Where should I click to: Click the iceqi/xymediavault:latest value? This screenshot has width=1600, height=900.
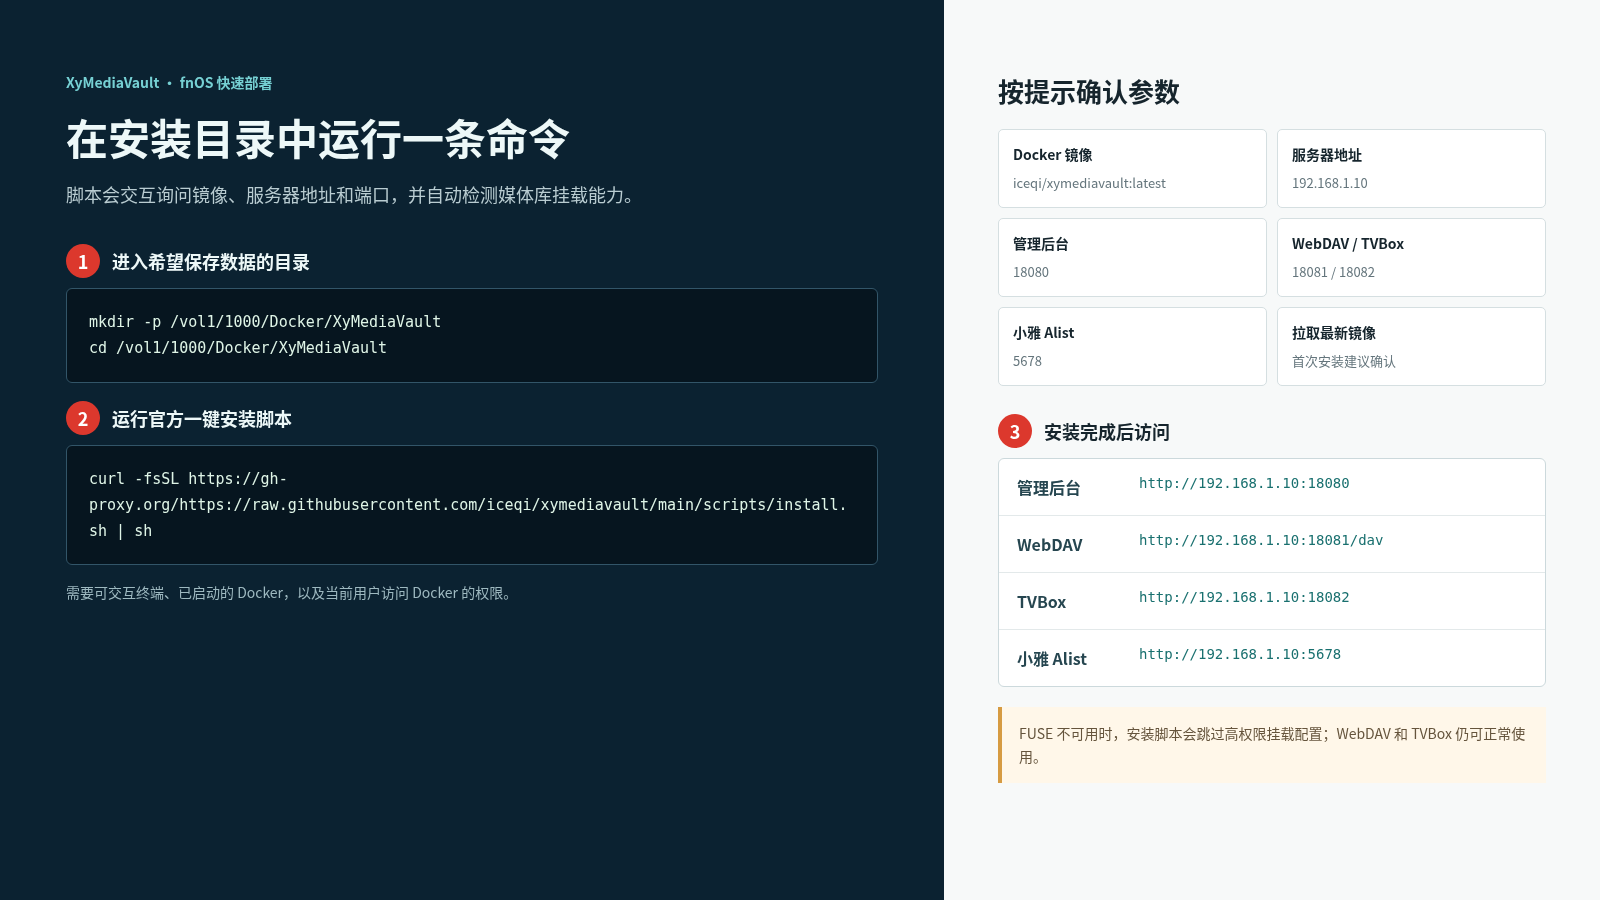[1089, 183]
